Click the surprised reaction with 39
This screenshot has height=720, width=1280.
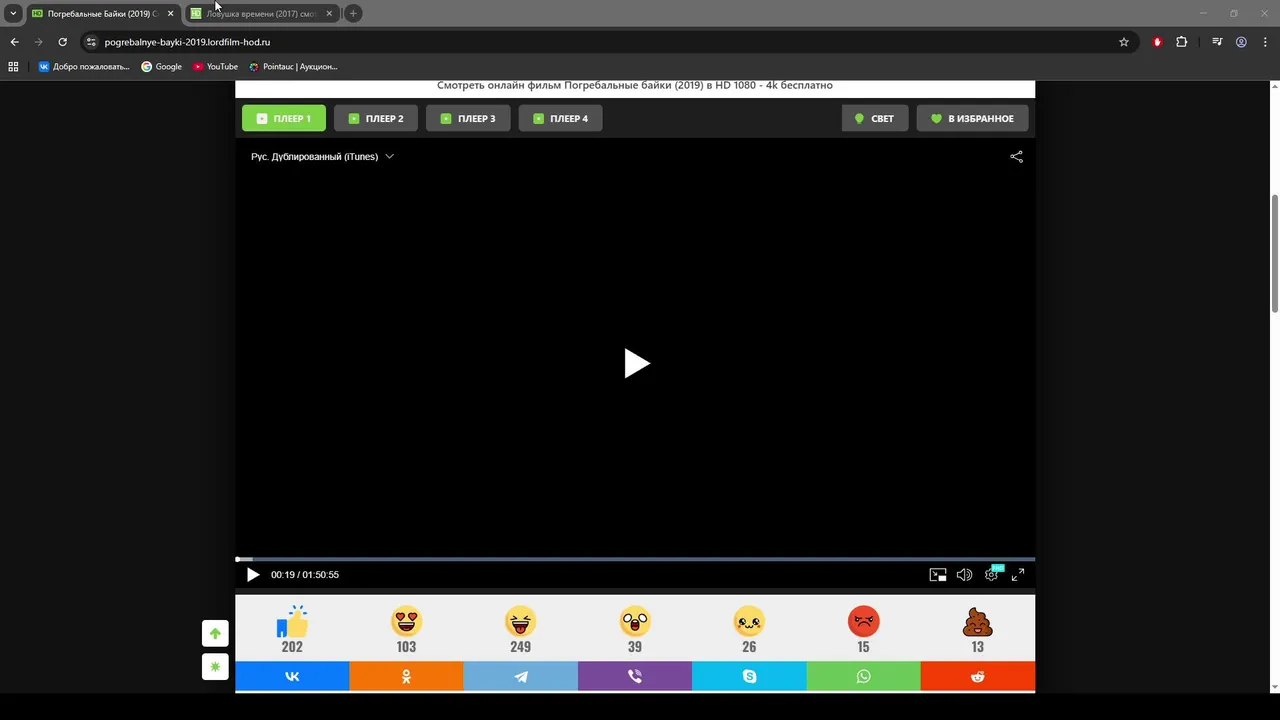pos(635,629)
